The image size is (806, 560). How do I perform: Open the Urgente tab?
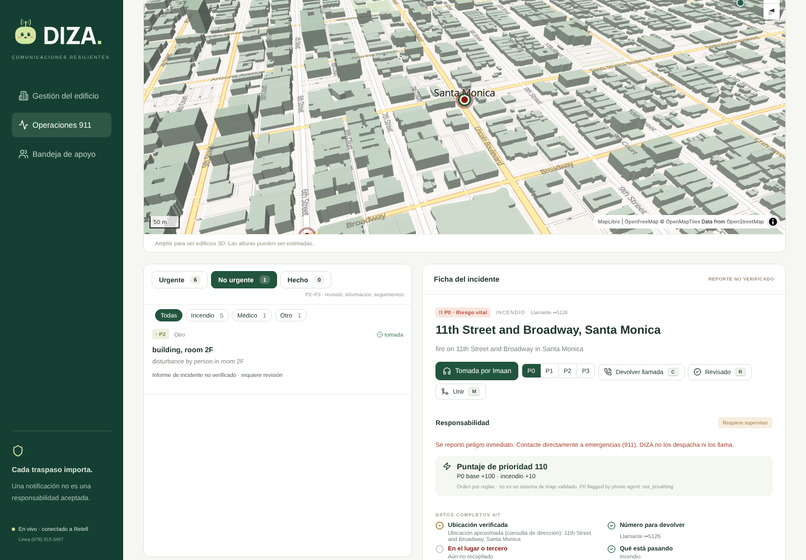179,280
